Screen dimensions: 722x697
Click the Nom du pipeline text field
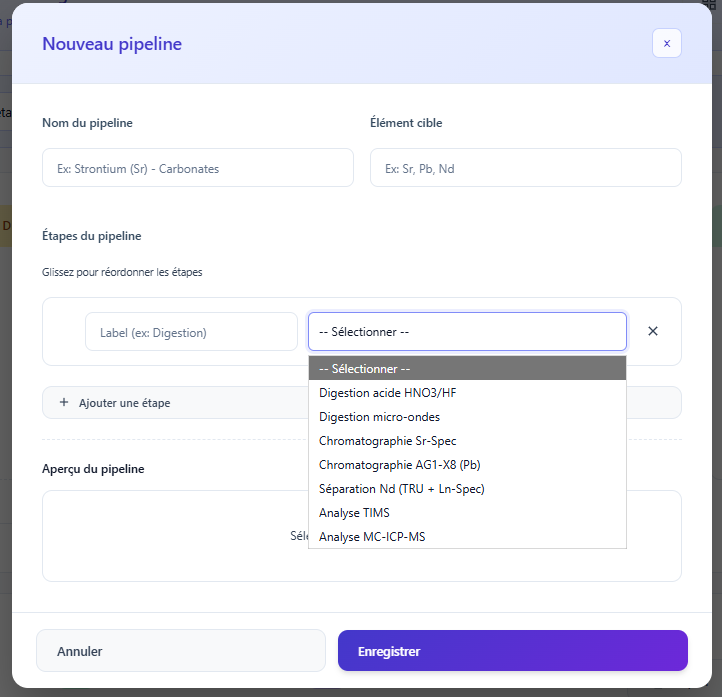[197, 168]
